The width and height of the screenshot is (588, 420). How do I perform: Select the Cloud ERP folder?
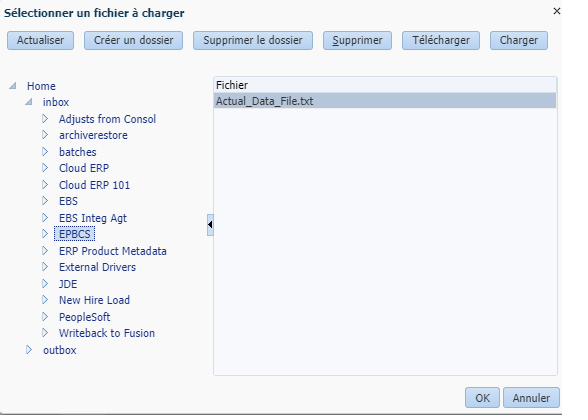84,168
